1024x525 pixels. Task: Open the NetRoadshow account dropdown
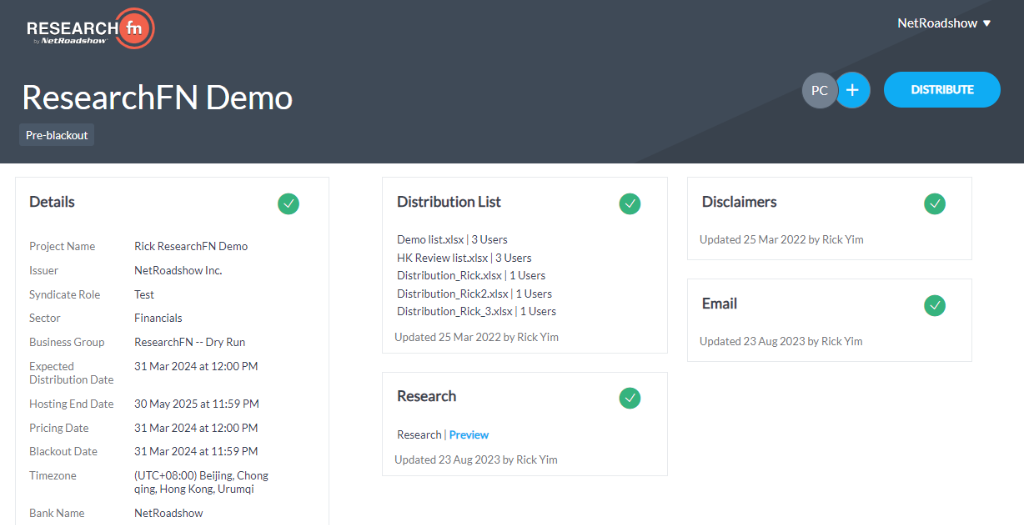pos(944,24)
